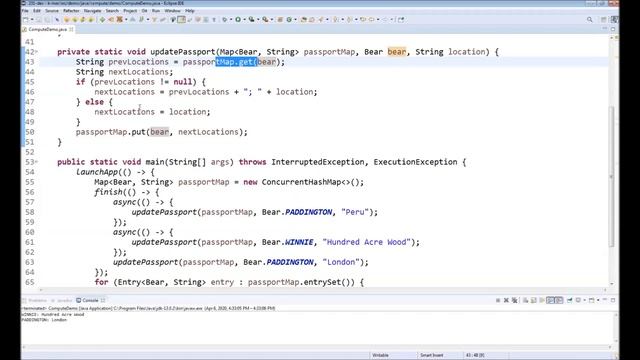Open the Edit menu
This screenshot has width=640, height=360.
pyautogui.click(x=37, y=11)
